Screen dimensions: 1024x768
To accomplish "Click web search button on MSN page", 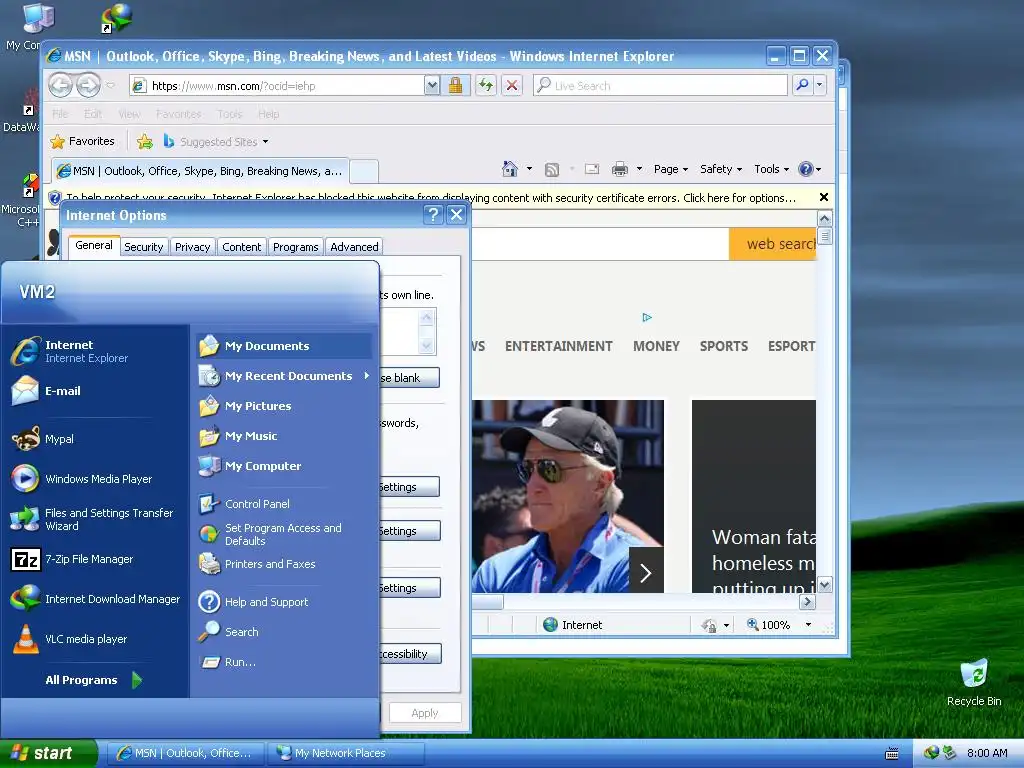I will (x=773, y=244).
